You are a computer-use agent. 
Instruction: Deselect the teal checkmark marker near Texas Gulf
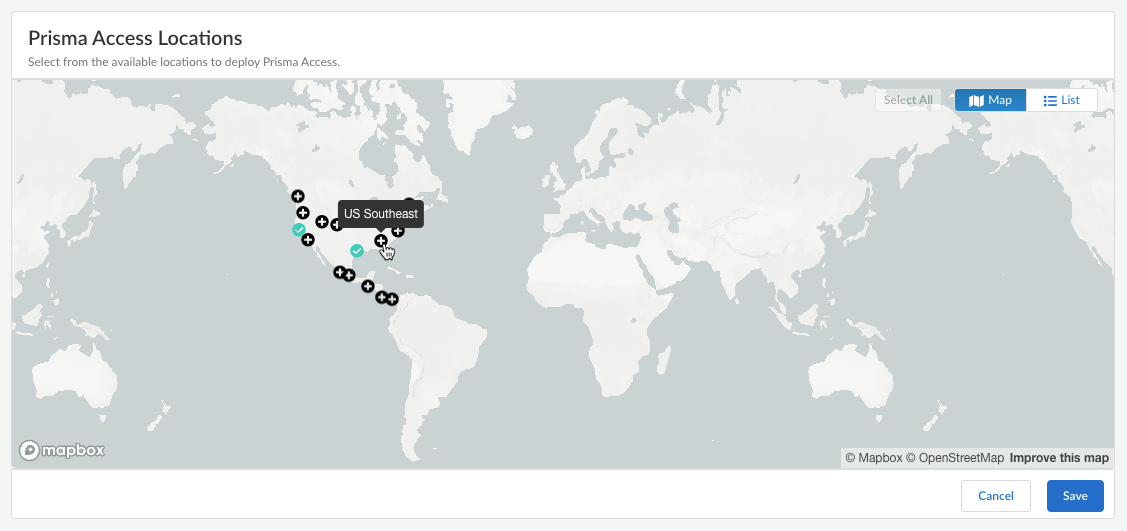click(x=356, y=251)
